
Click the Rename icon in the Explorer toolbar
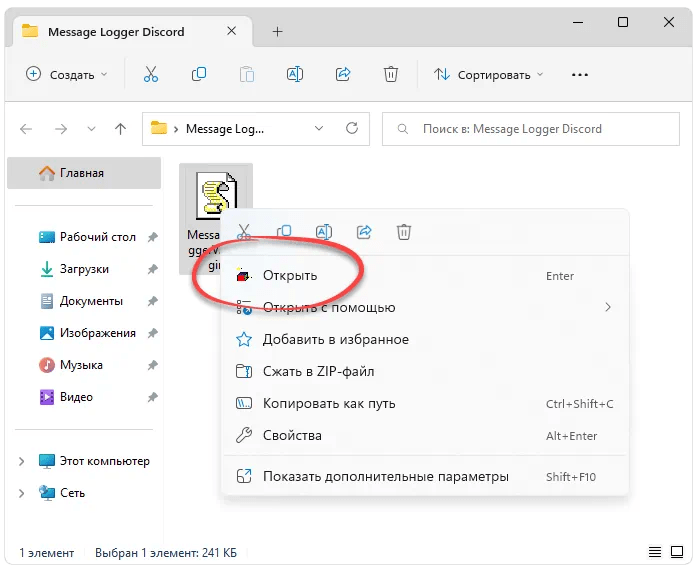coord(295,74)
